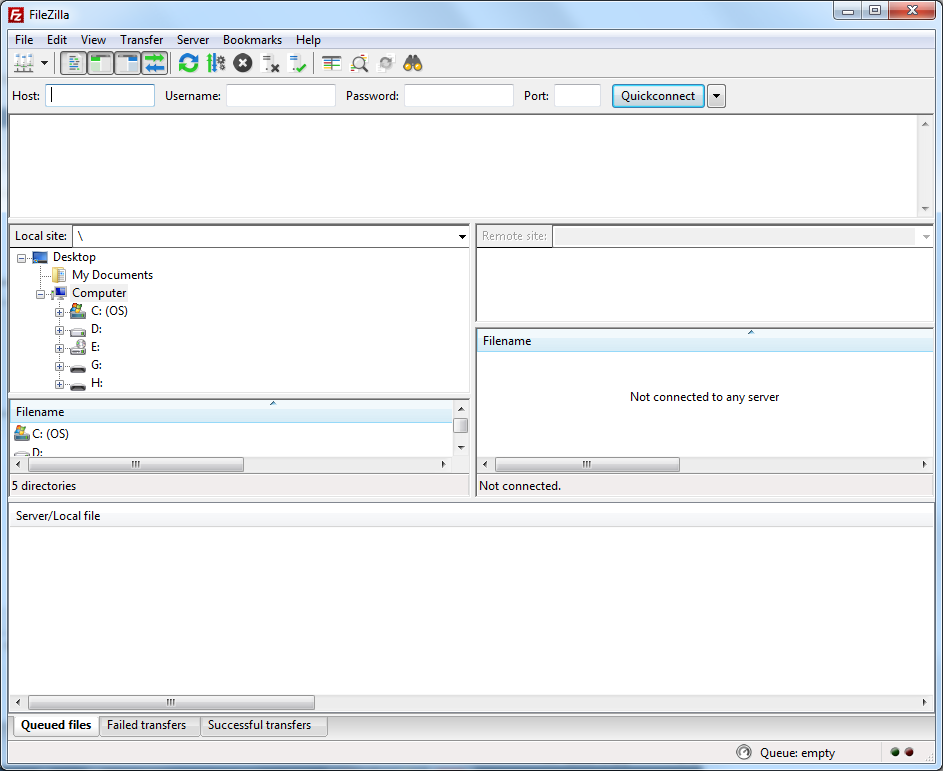The width and height of the screenshot is (943, 771).
Task: Switch to the Queued files tab
Action: click(56, 725)
